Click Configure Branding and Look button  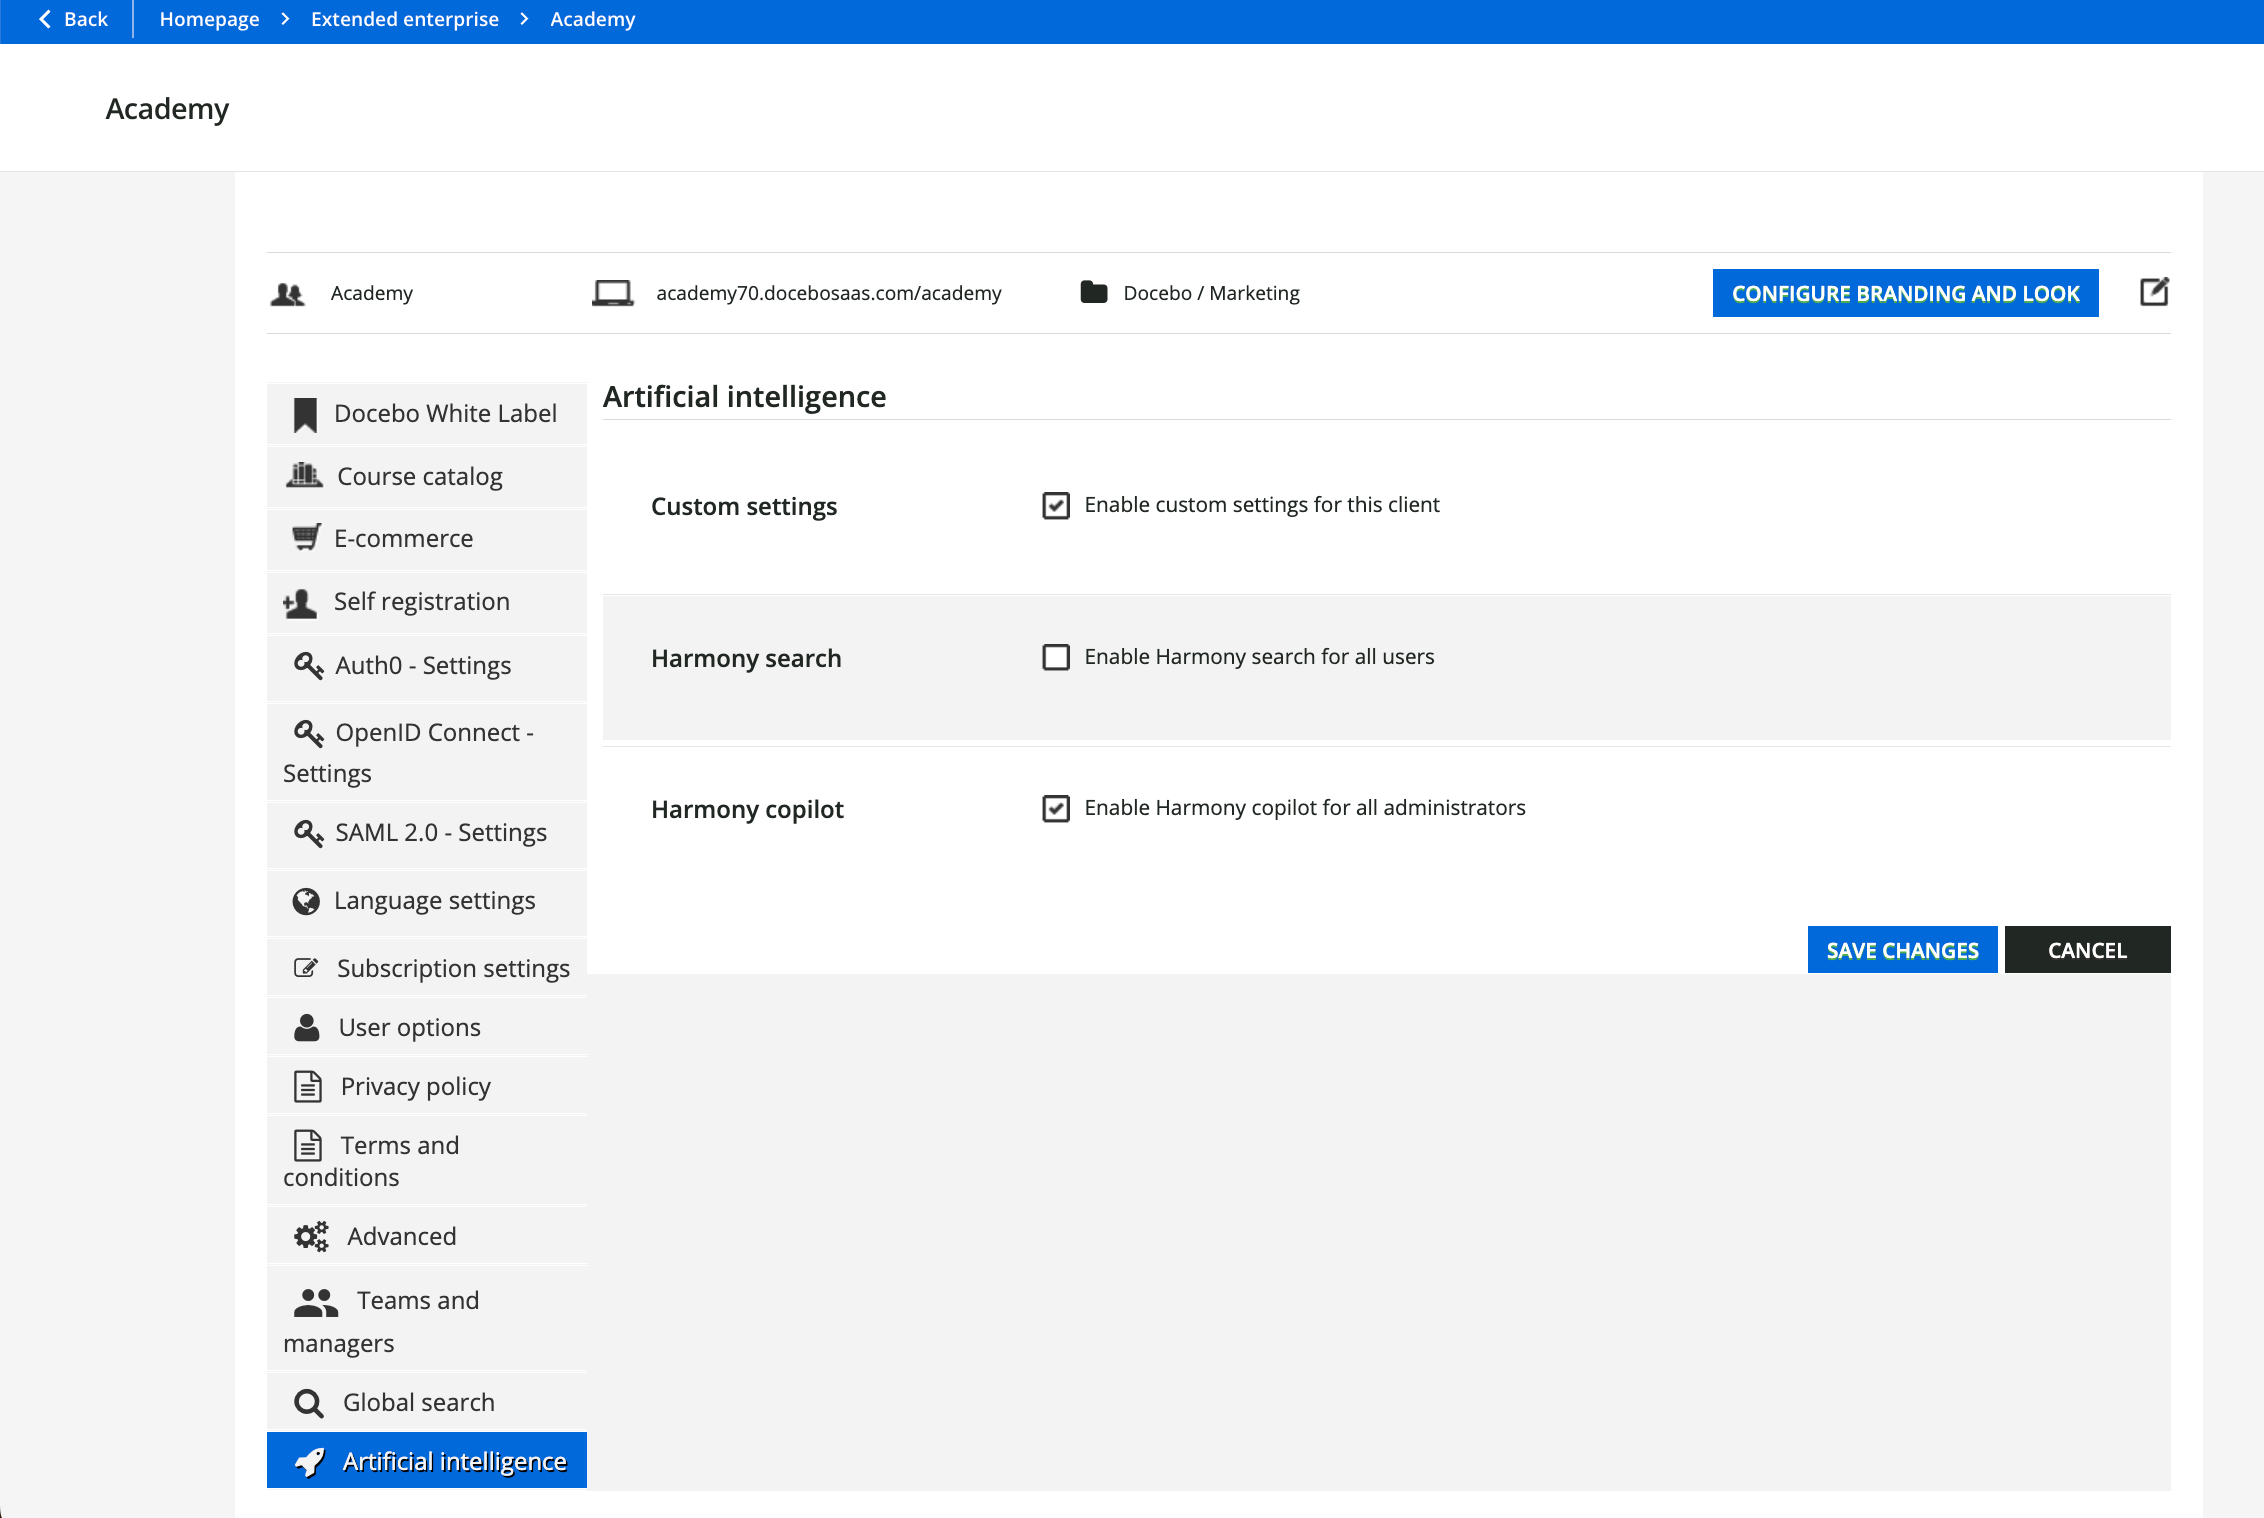pos(1905,293)
